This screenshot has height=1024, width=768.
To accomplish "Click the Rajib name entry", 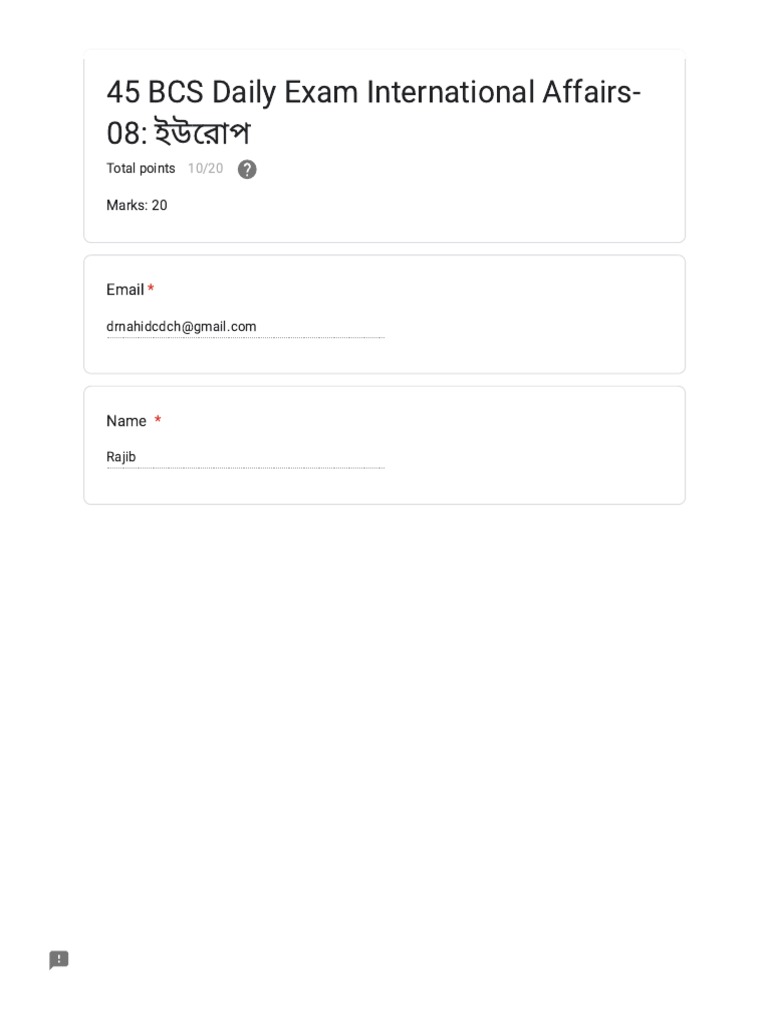I will click(x=121, y=456).
